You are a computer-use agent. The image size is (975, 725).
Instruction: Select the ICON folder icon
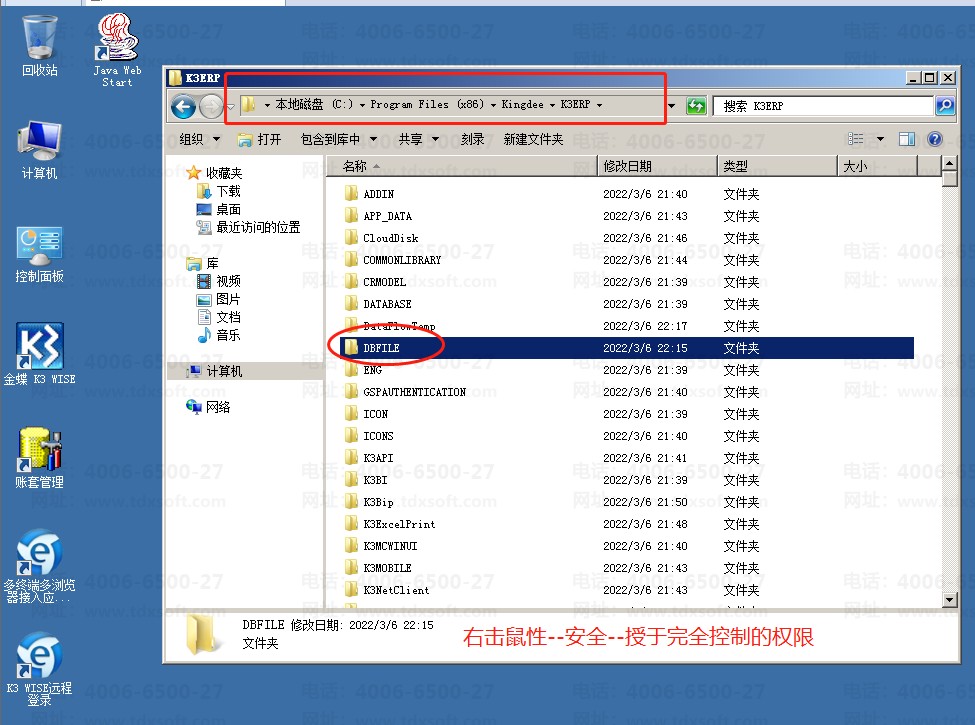[351, 413]
